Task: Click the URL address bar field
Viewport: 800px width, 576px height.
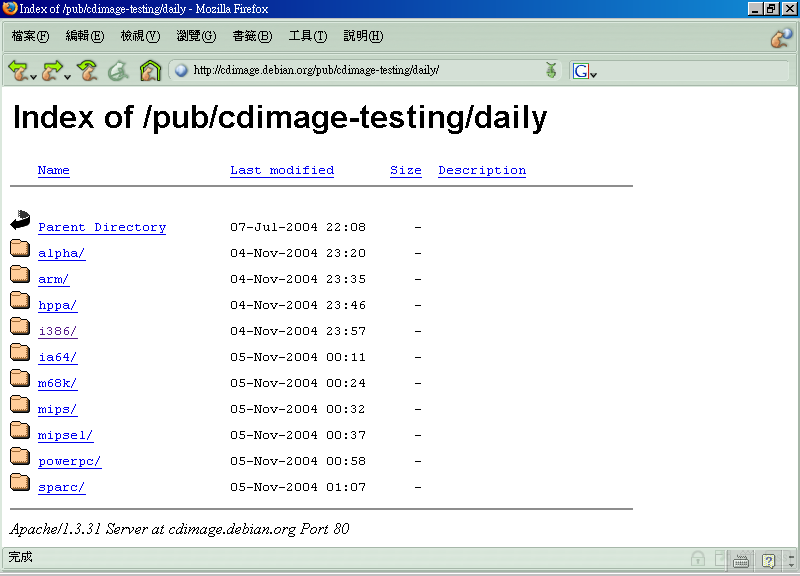Action: coord(360,70)
